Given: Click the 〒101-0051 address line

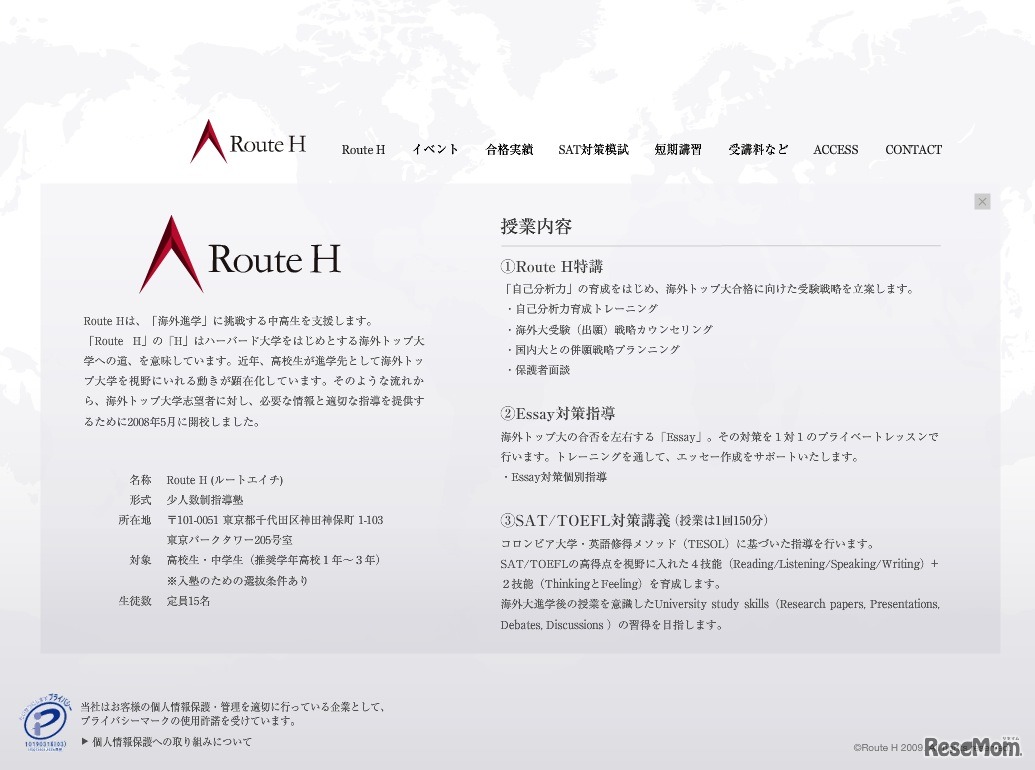Looking at the screenshot, I should coord(275,520).
